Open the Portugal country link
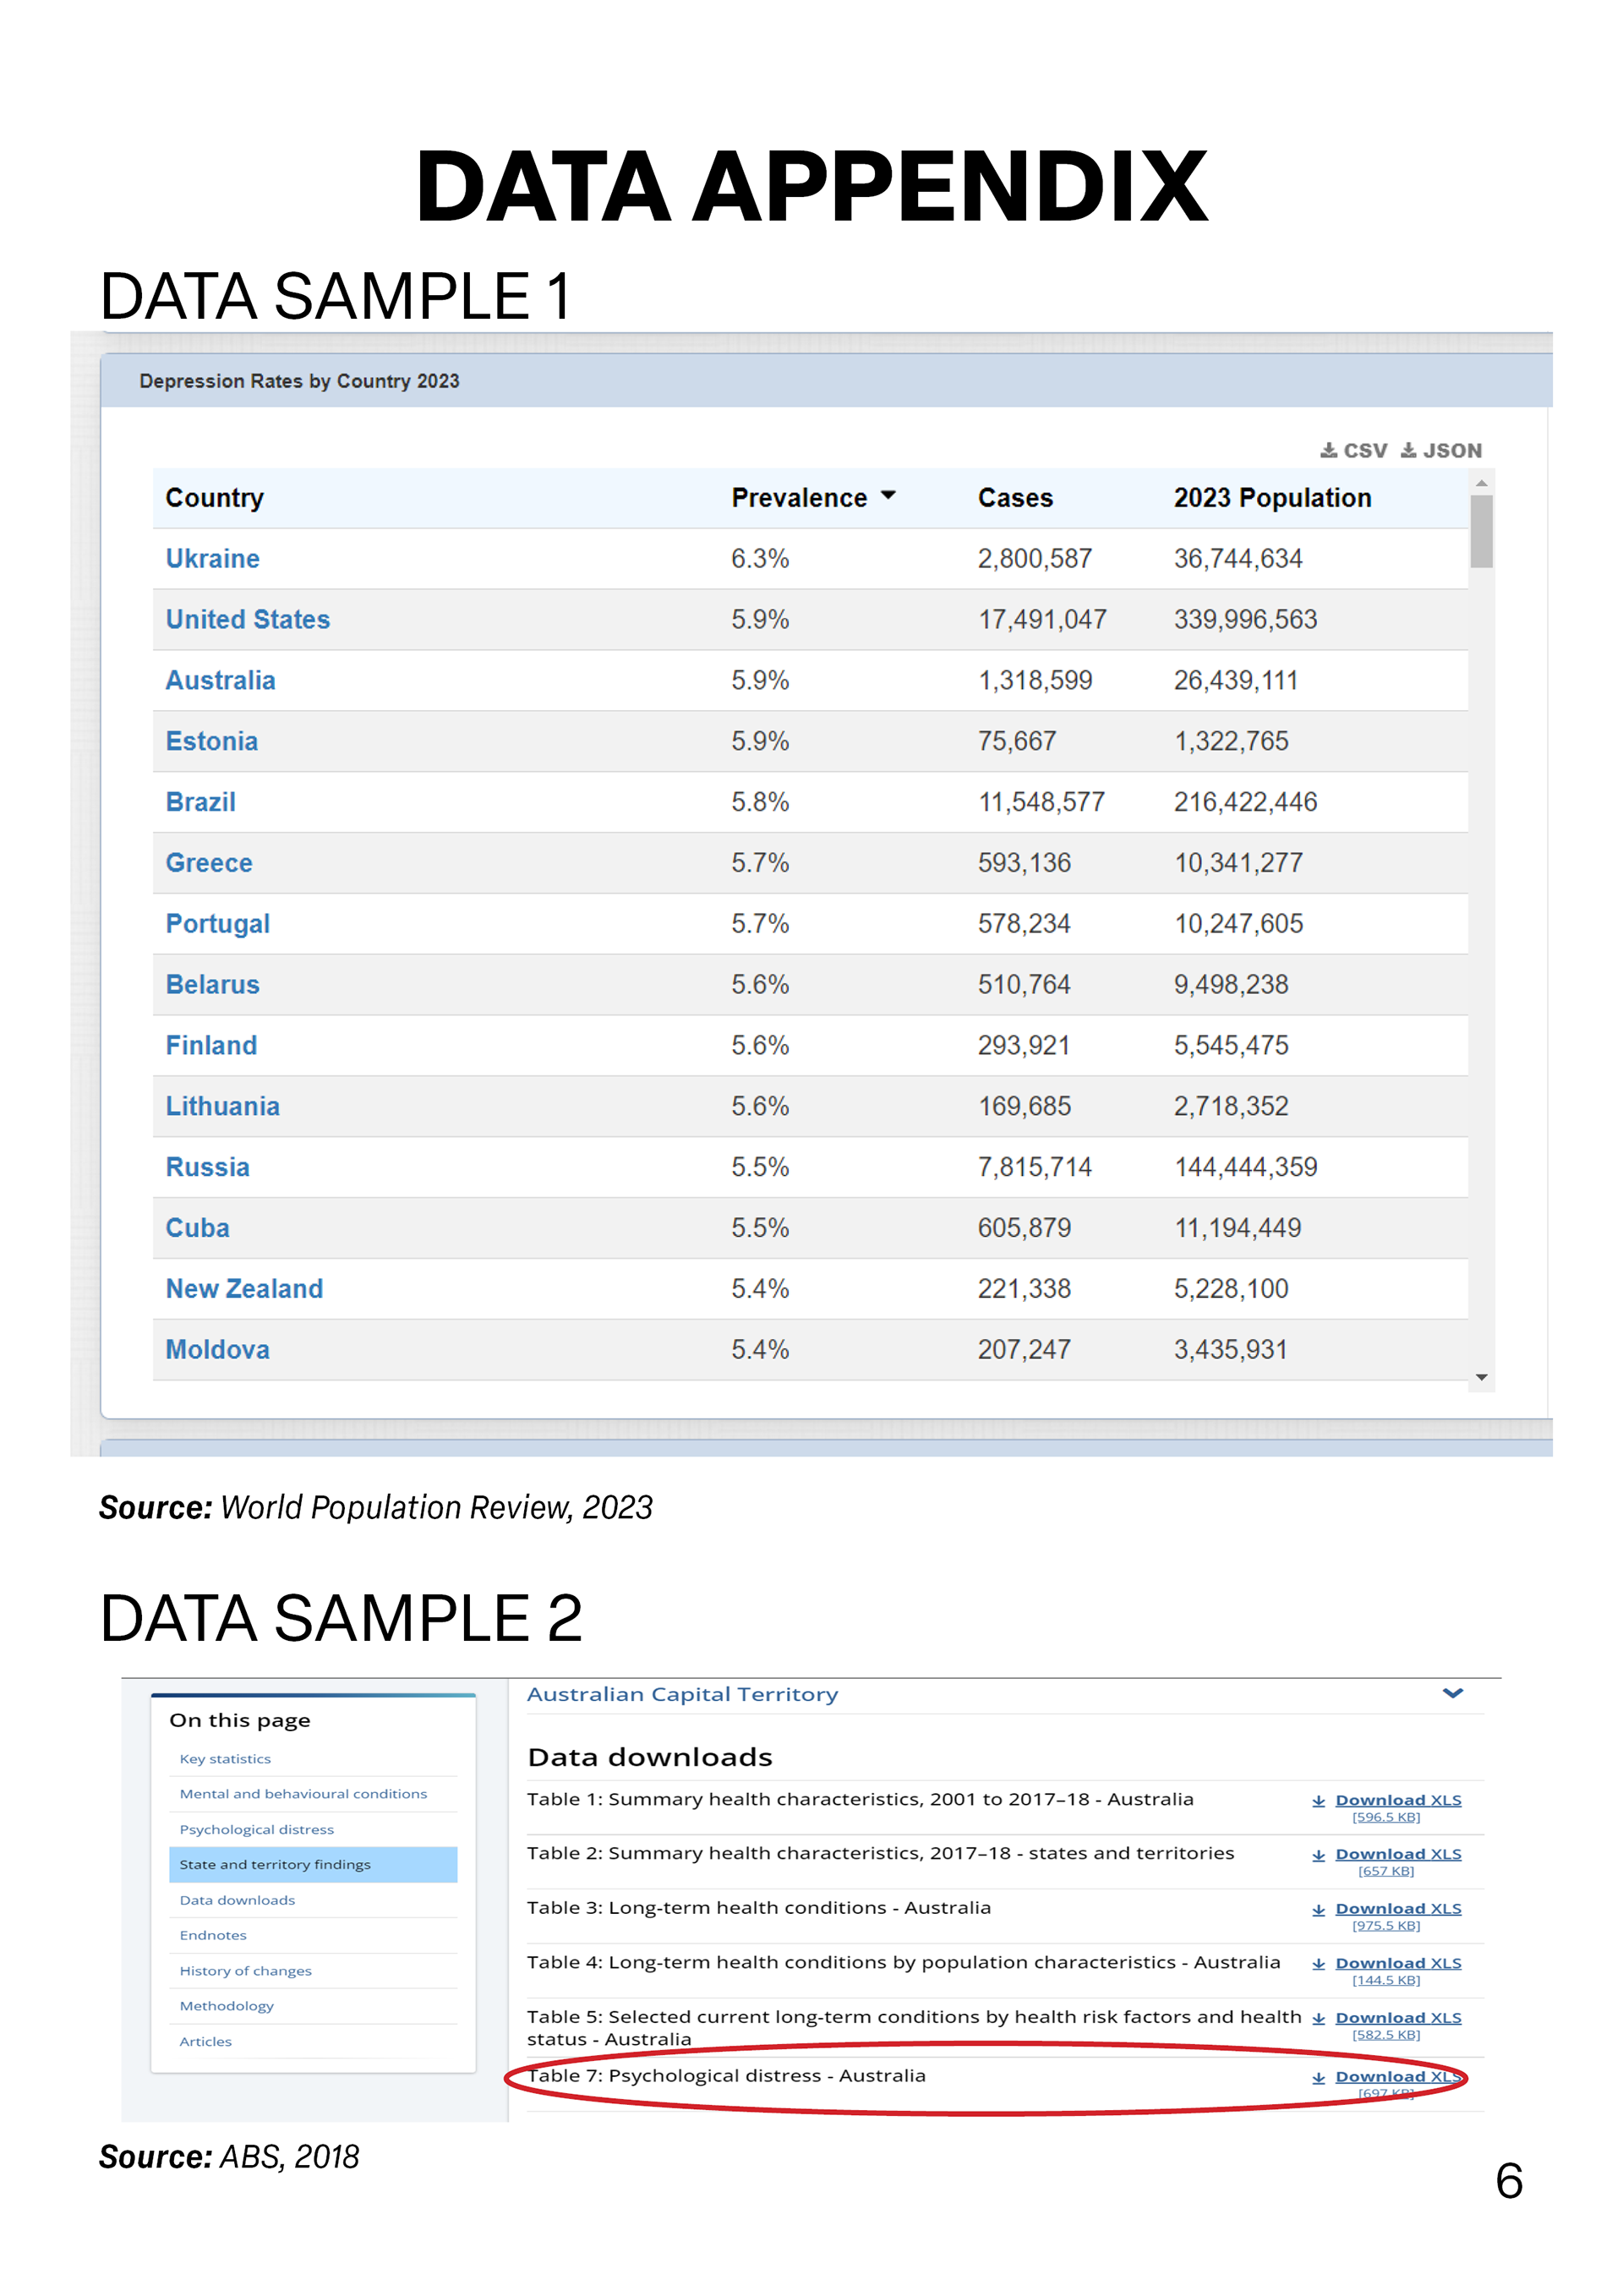 pyautogui.click(x=218, y=925)
